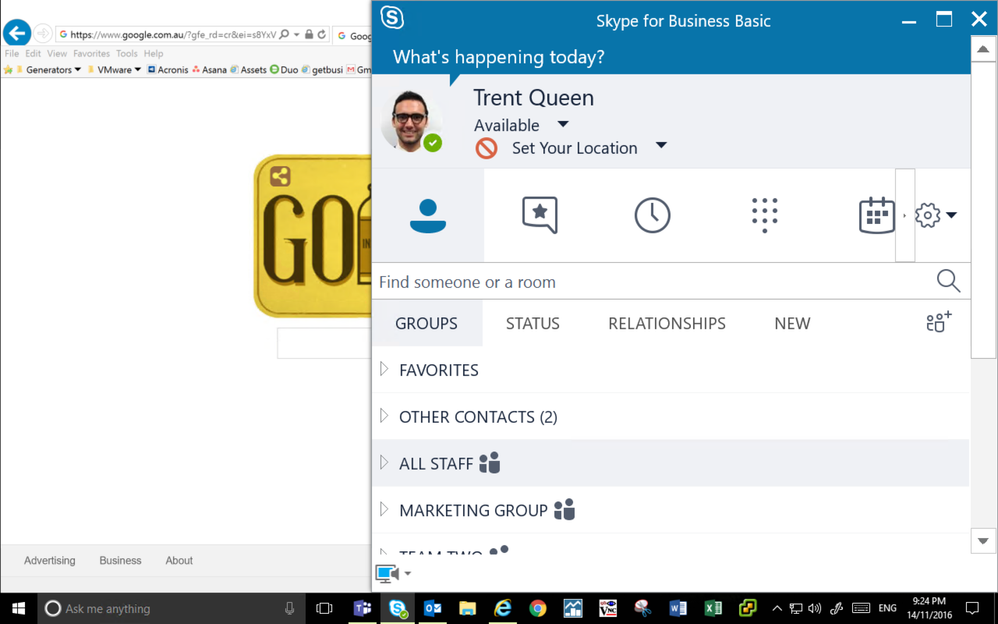
Task: Click the share icon on Google doodle
Action: pyautogui.click(x=280, y=176)
